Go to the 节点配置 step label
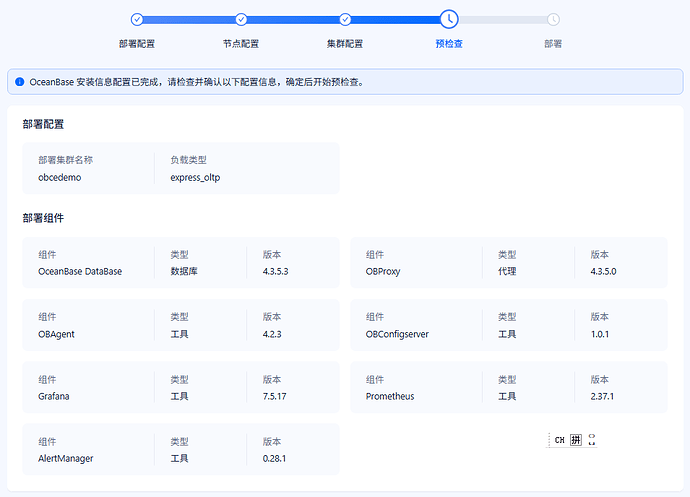Image resolution: width=690 pixels, height=497 pixels. (241, 44)
